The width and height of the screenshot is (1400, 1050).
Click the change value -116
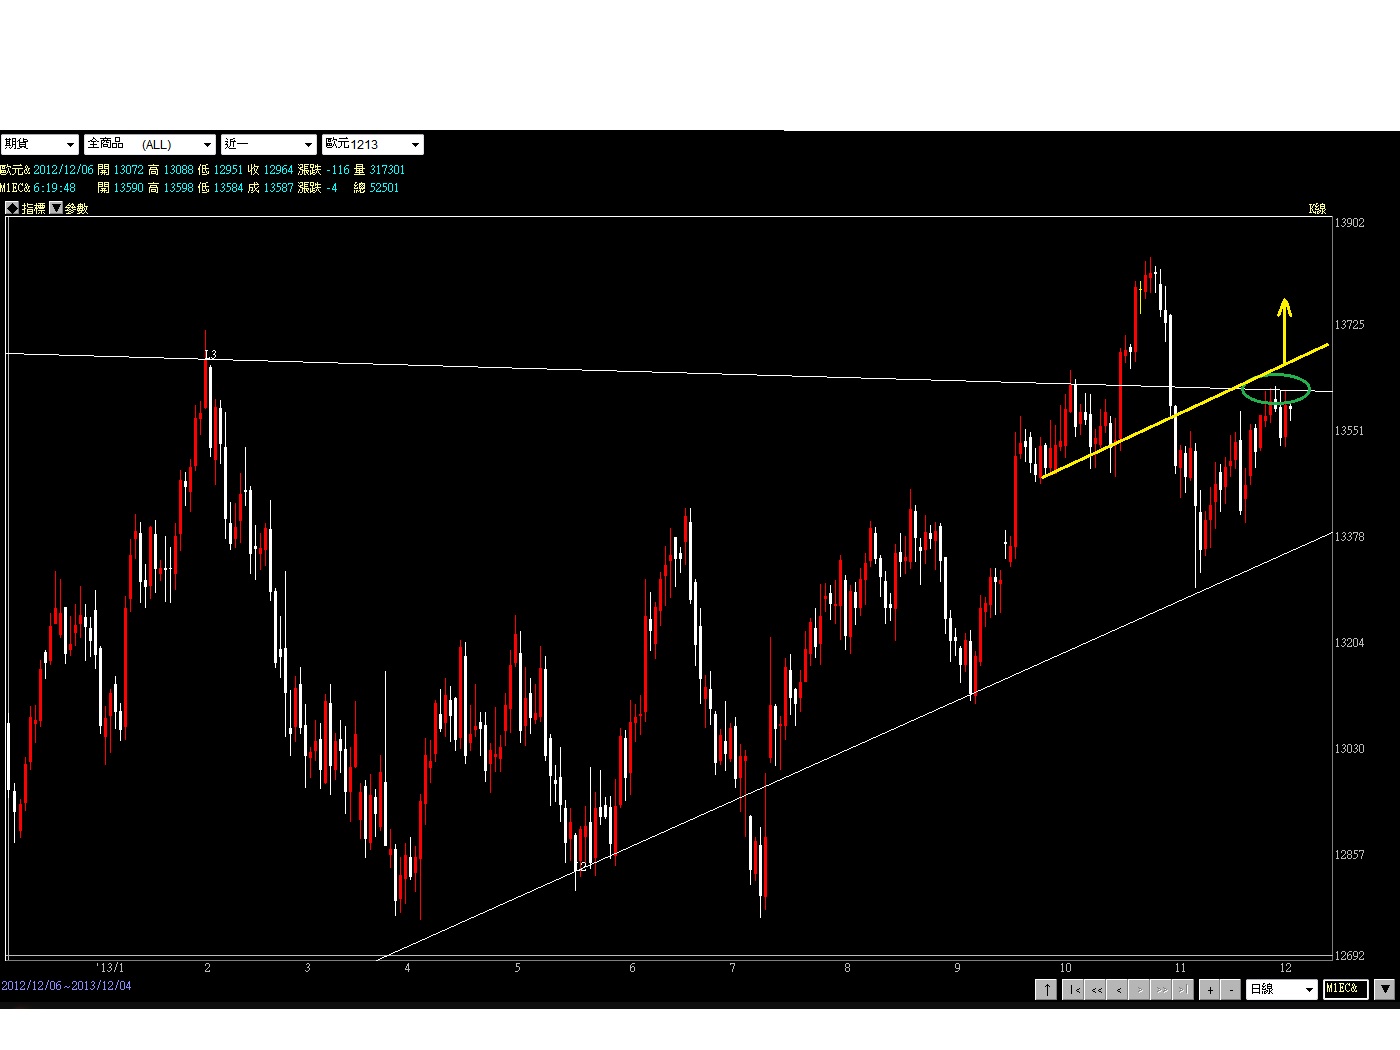coord(338,170)
